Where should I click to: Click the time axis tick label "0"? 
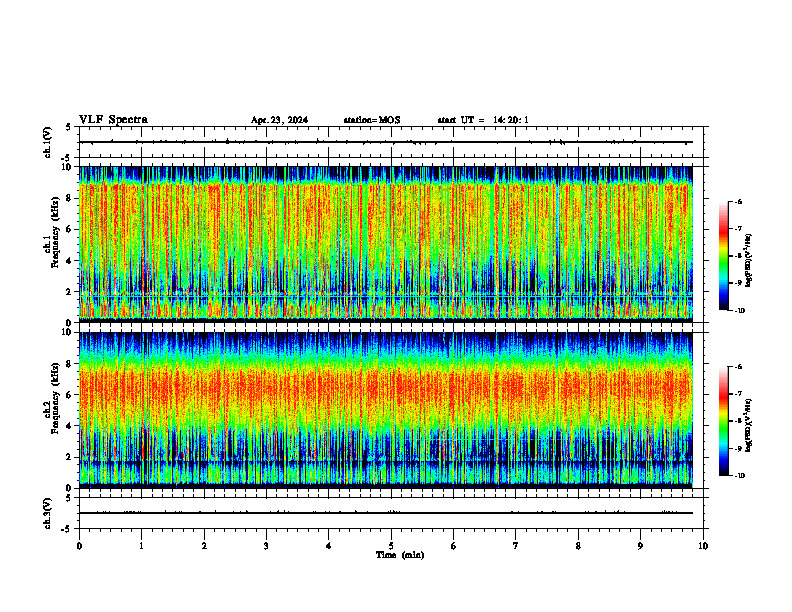click(79, 546)
